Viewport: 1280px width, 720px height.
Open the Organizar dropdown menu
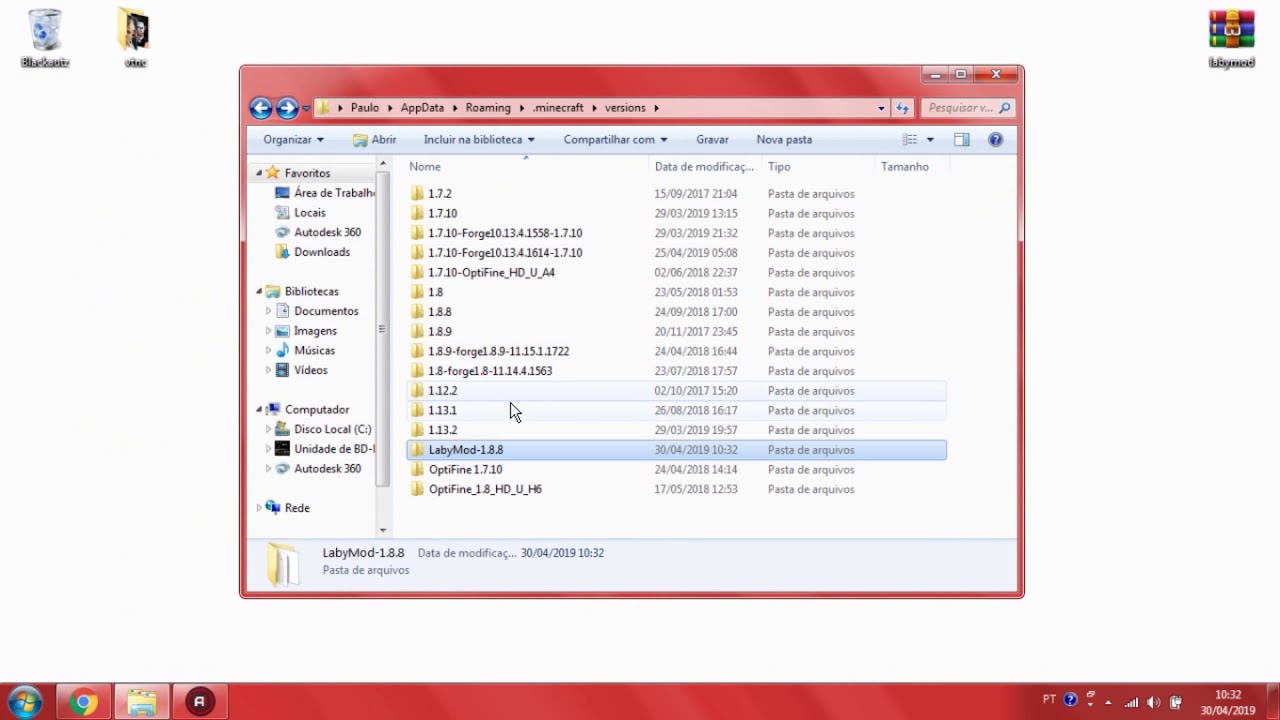click(293, 140)
